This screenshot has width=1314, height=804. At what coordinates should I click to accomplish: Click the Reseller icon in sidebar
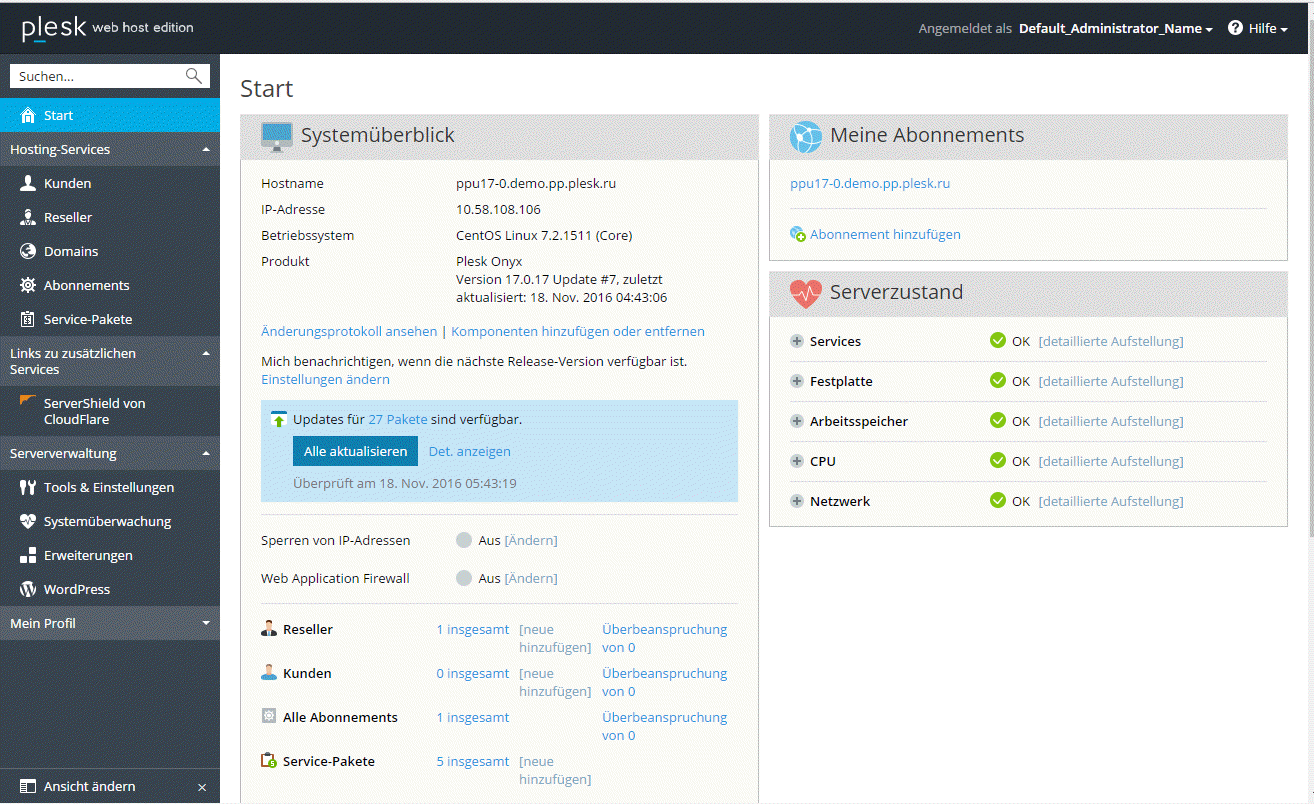28,217
